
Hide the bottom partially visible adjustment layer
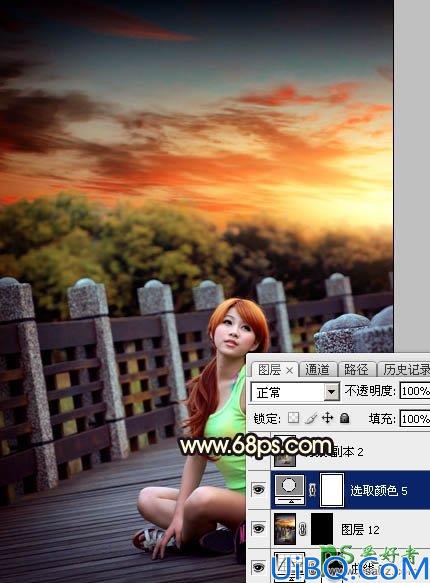click(258, 567)
